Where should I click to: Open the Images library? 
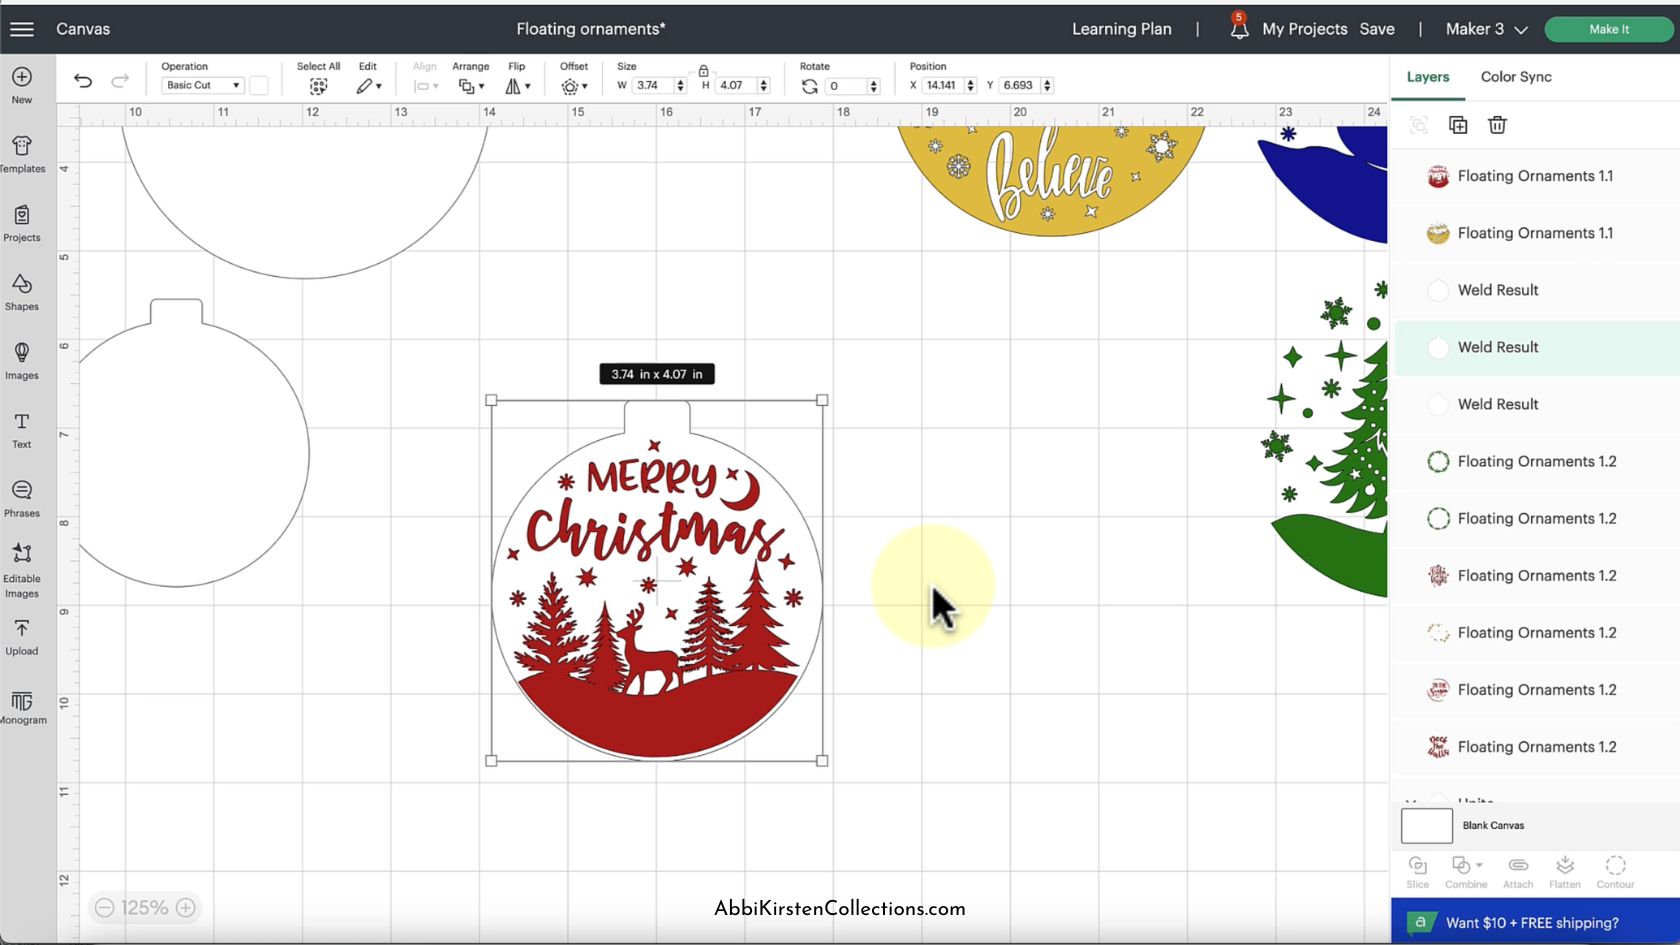[22, 361]
